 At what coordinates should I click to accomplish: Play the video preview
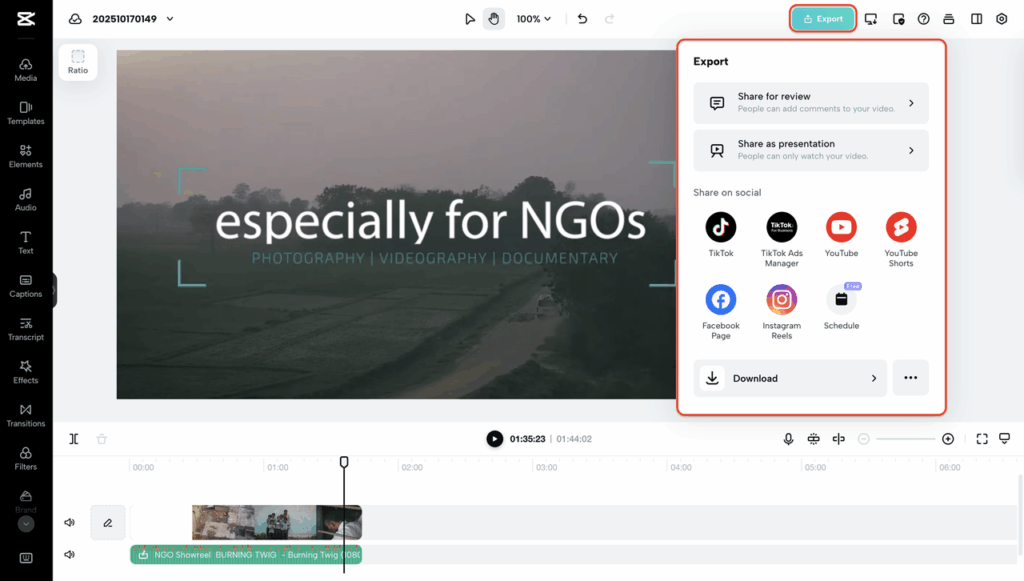point(494,439)
